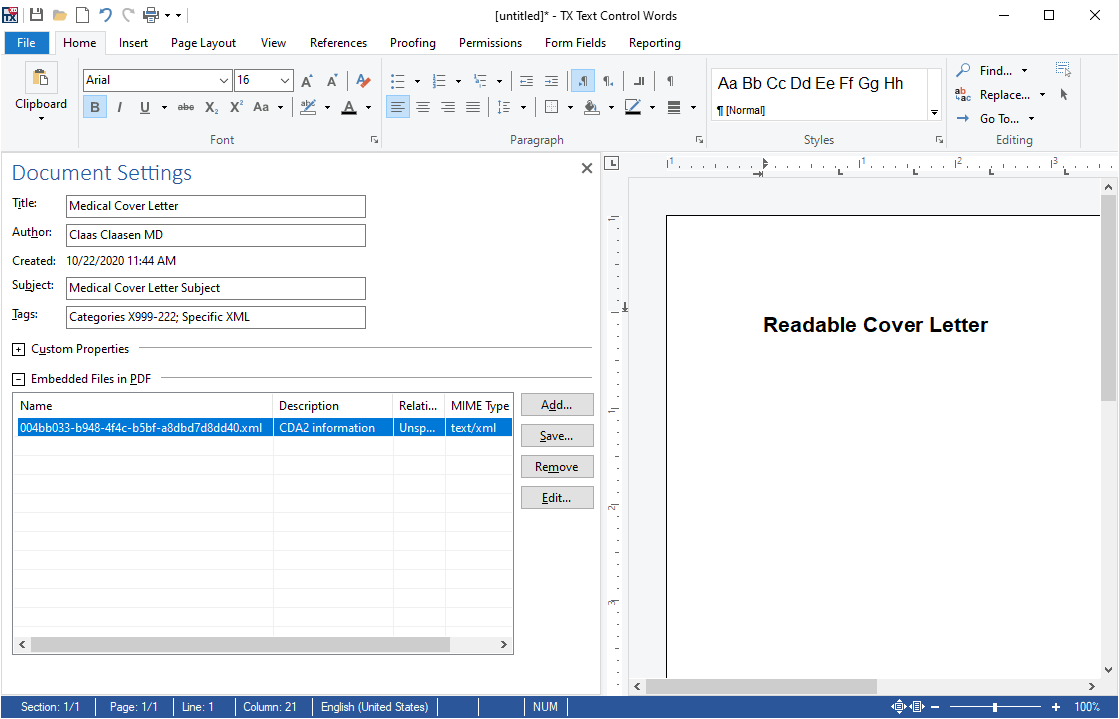This screenshot has width=1119, height=719.
Task: Switch to the References tab
Action: tap(338, 43)
